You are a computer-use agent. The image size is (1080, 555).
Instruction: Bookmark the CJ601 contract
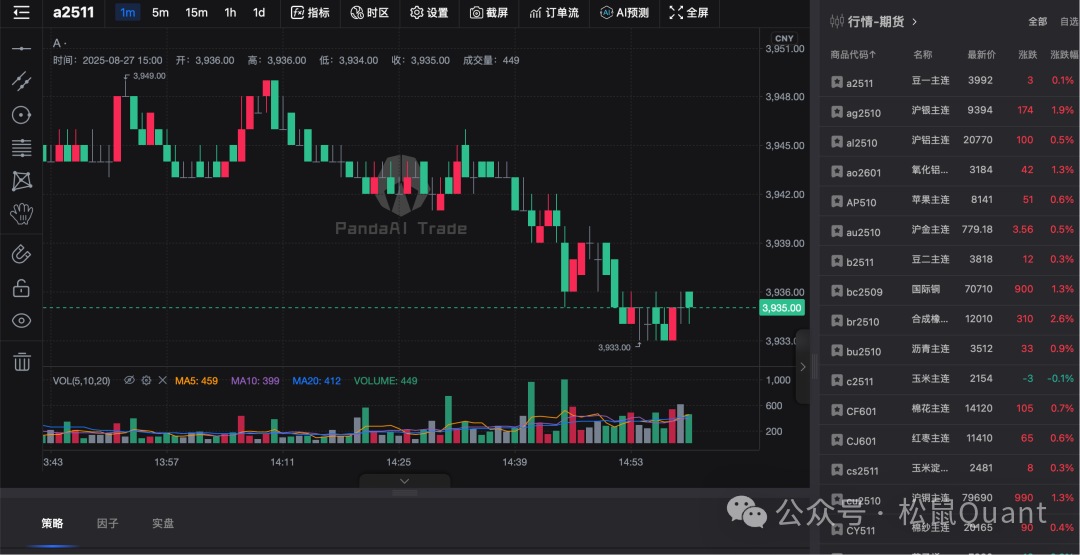tap(836, 441)
